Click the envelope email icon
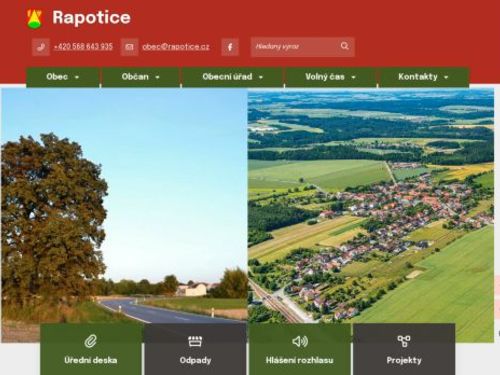500x375 pixels. tap(129, 47)
